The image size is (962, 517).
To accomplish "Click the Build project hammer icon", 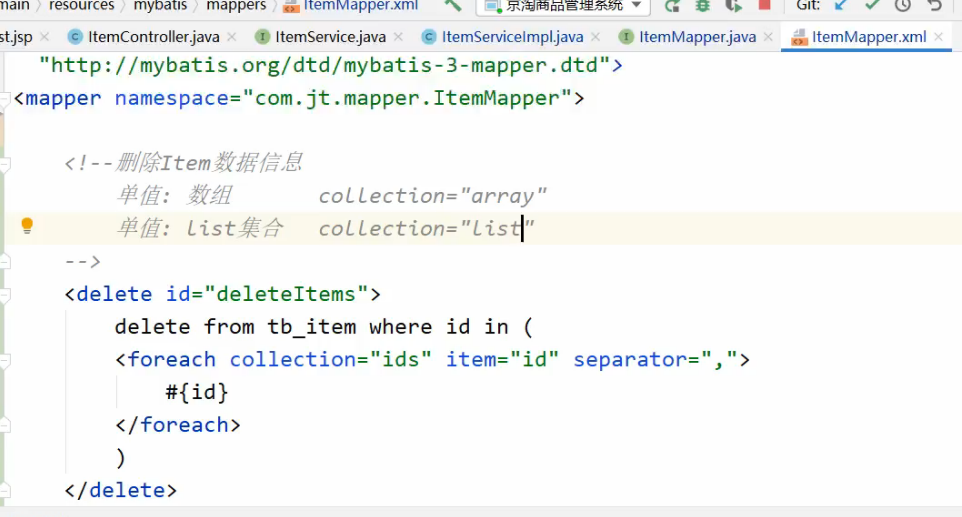I will click(x=452, y=6).
